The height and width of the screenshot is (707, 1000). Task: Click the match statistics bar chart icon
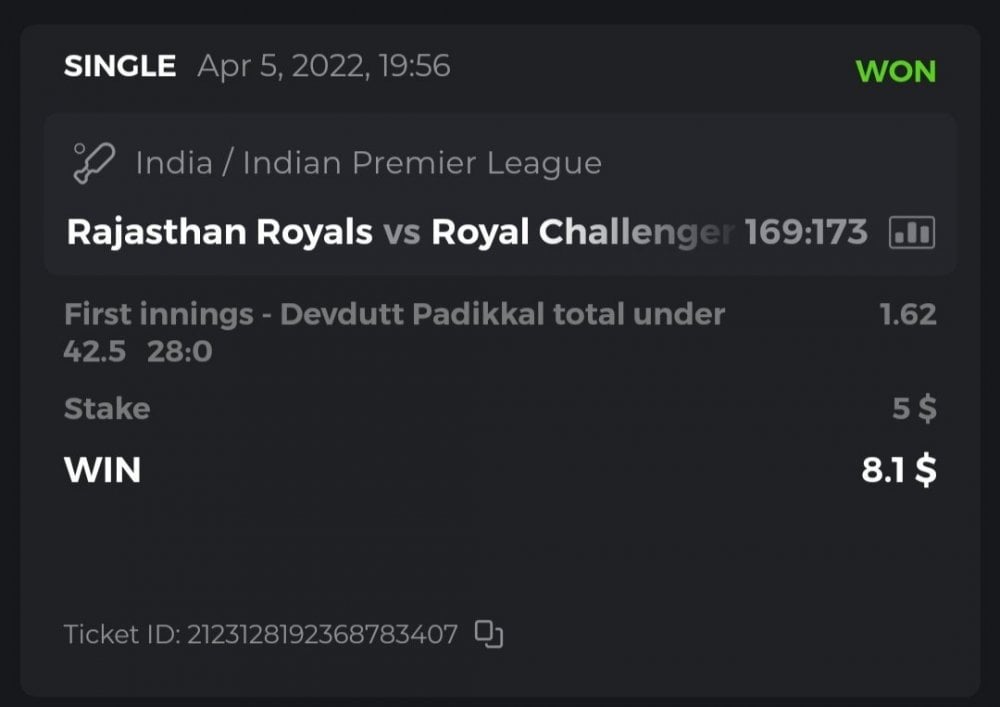click(911, 233)
